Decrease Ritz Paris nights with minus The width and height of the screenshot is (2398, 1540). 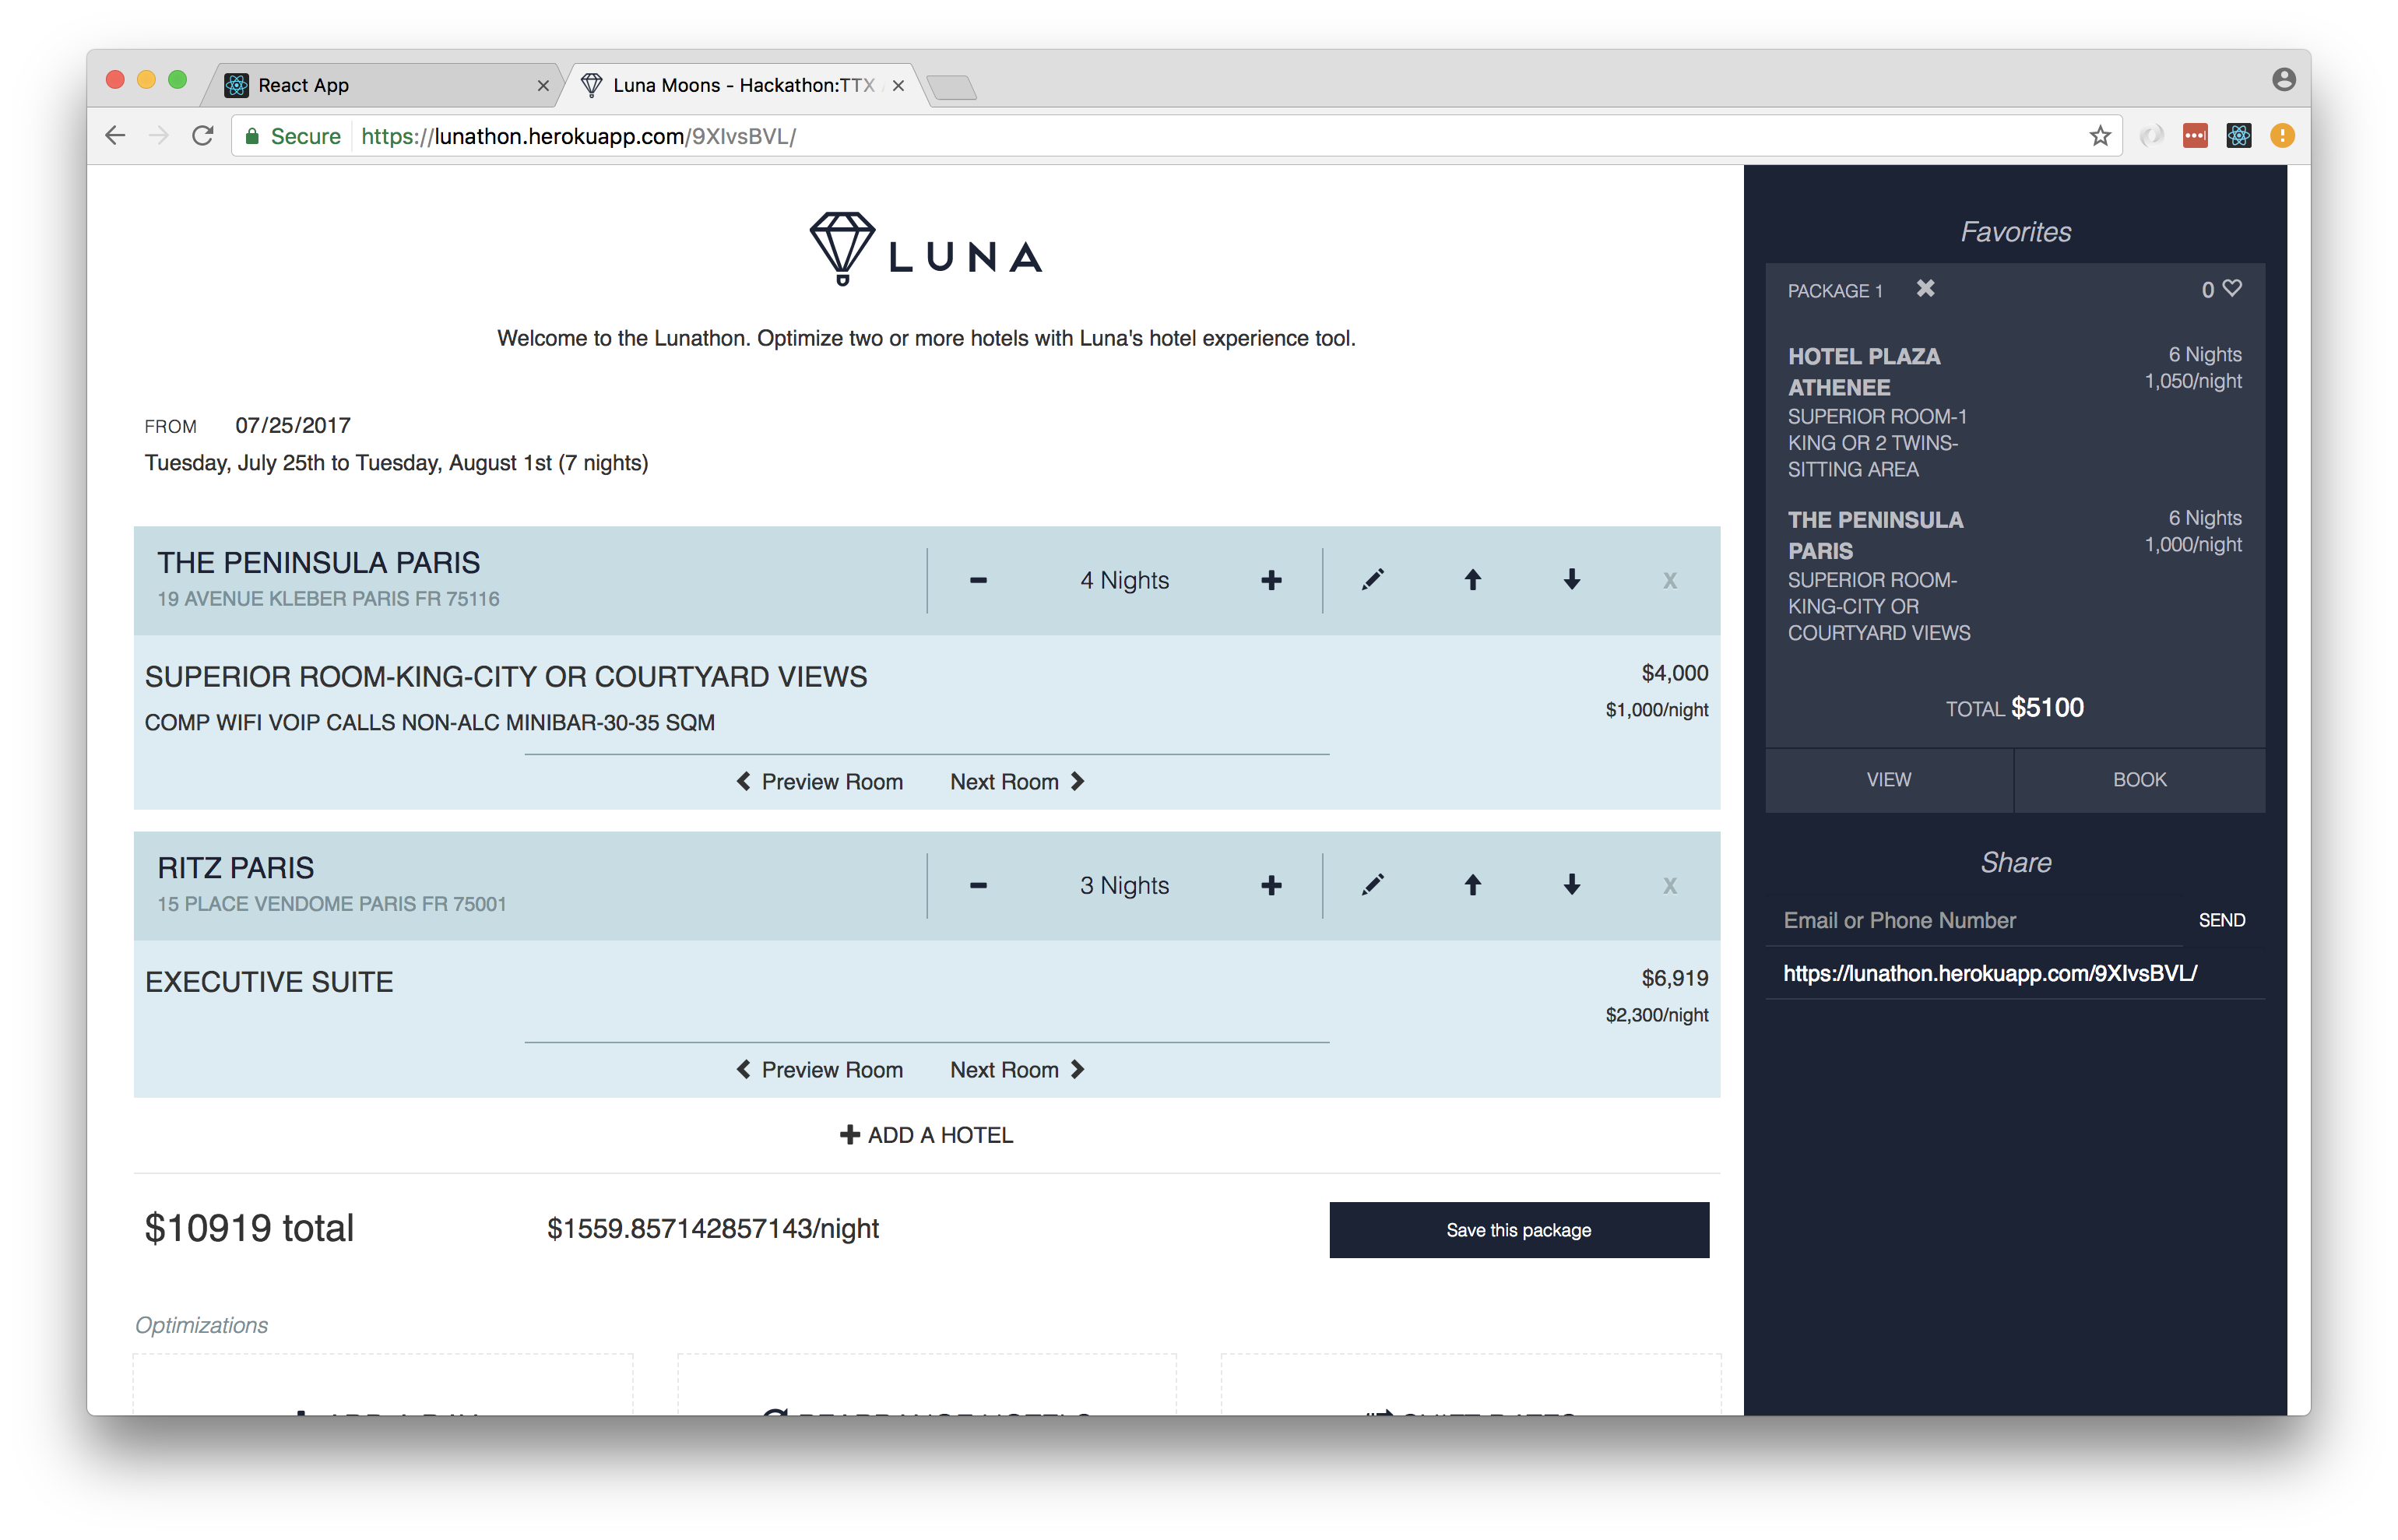[978, 886]
